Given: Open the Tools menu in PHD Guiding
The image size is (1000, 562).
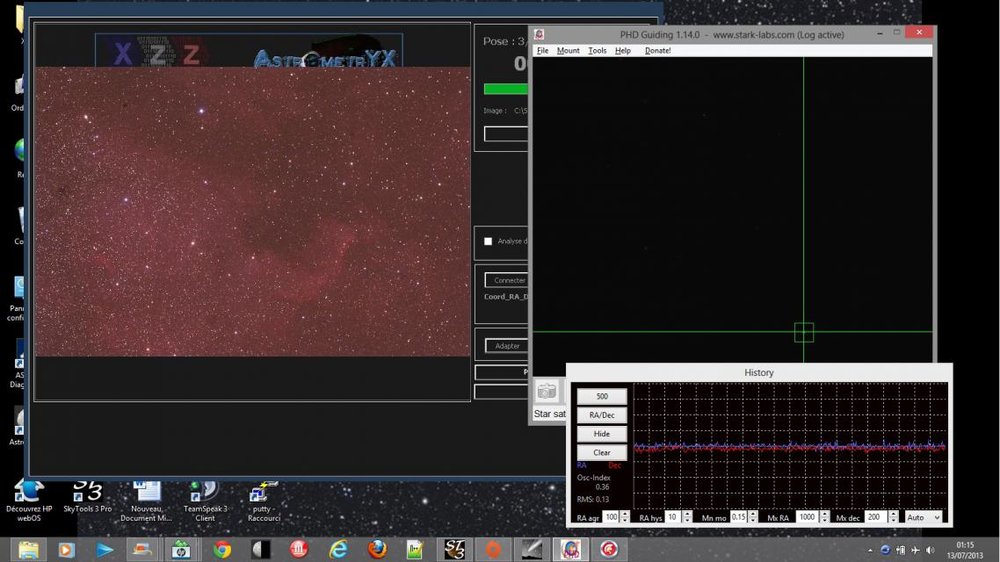Looking at the screenshot, I should point(597,50).
